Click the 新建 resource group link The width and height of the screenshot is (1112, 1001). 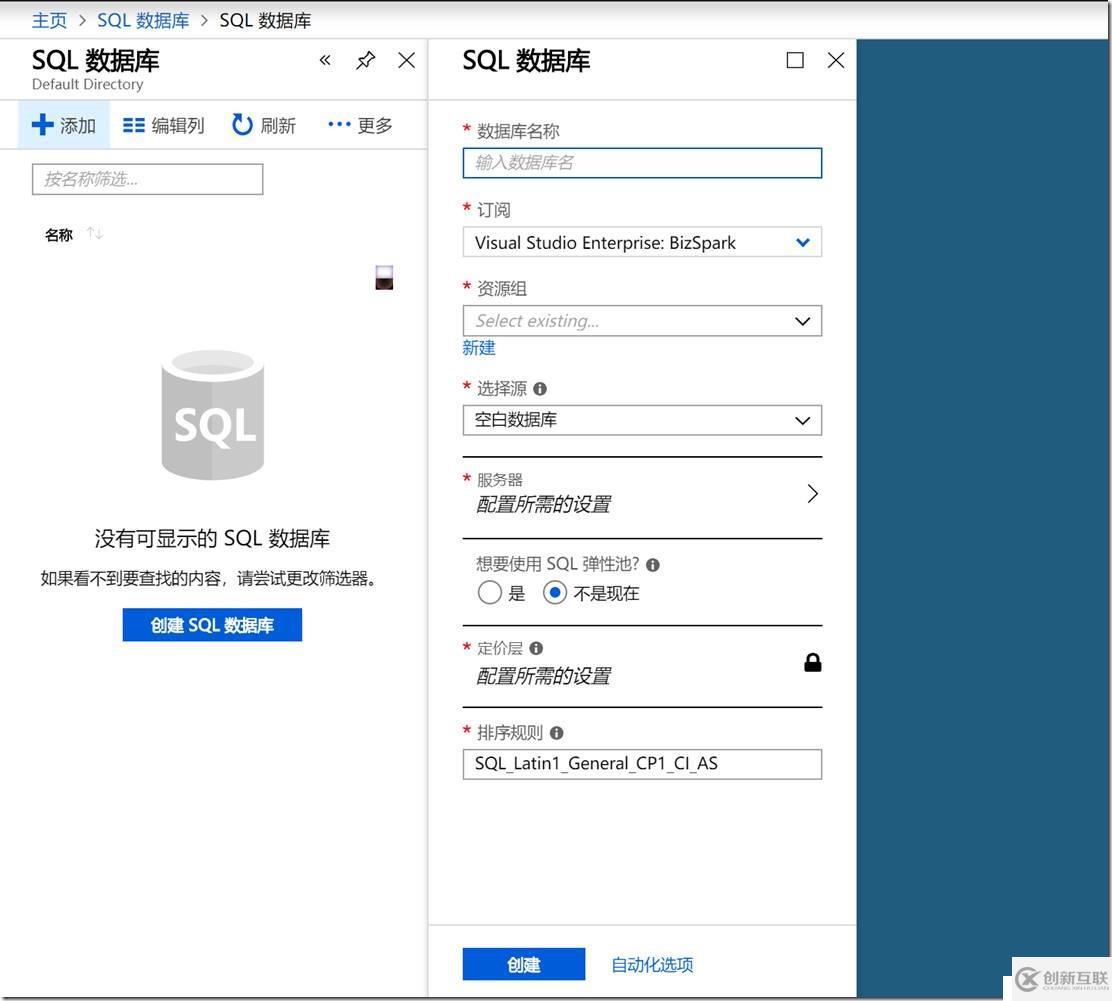tap(477, 347)
